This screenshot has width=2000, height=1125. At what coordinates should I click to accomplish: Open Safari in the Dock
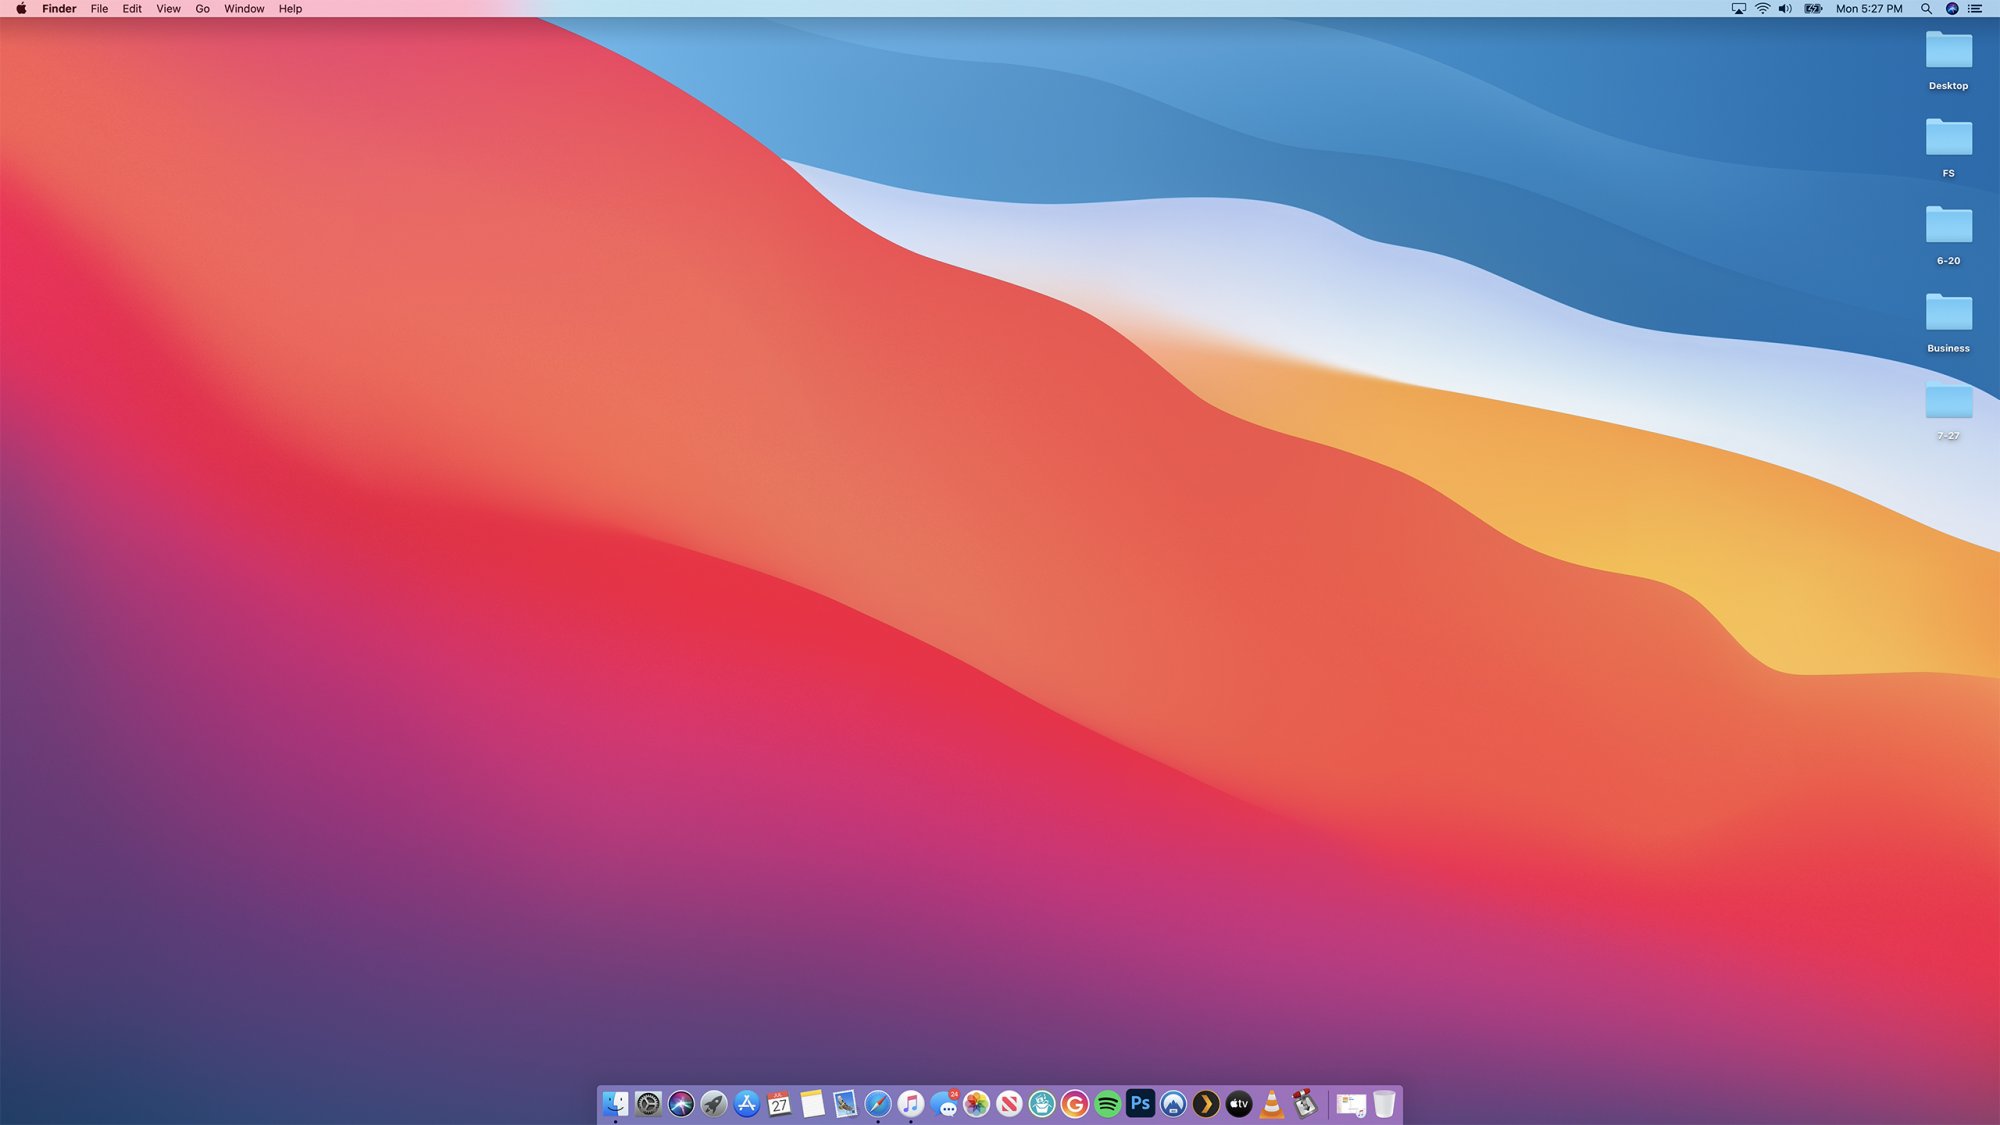877,1104
